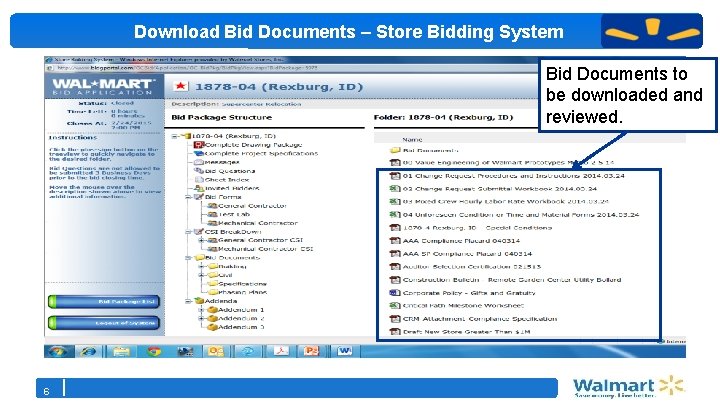Select the General Contractor bid form icon

coord(212,206)
